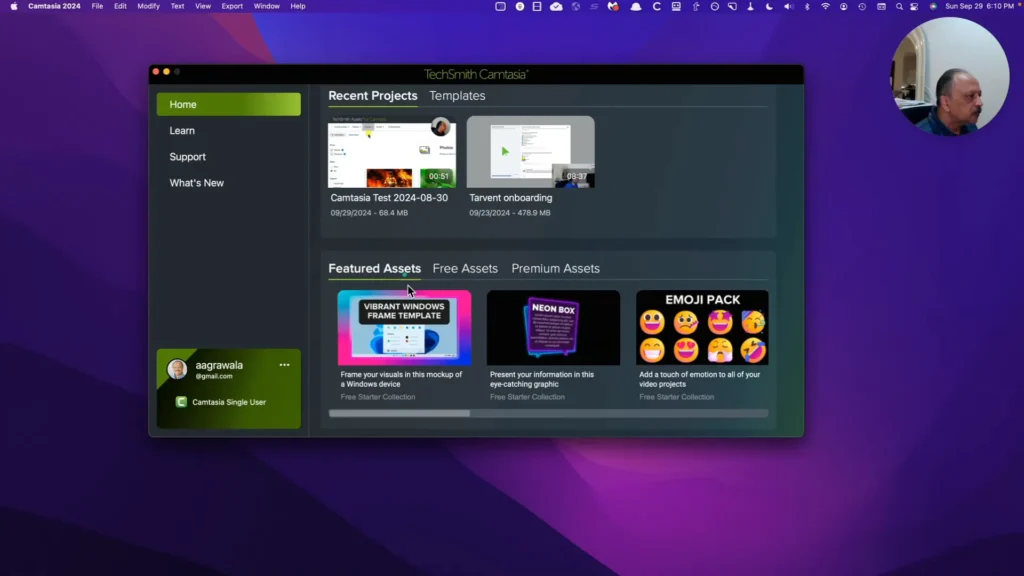The height and width of the screenshot is (576, 1024).
Task: Click the leftmost rounded-rectangle menu bar icon
Action: click(500, 6)
